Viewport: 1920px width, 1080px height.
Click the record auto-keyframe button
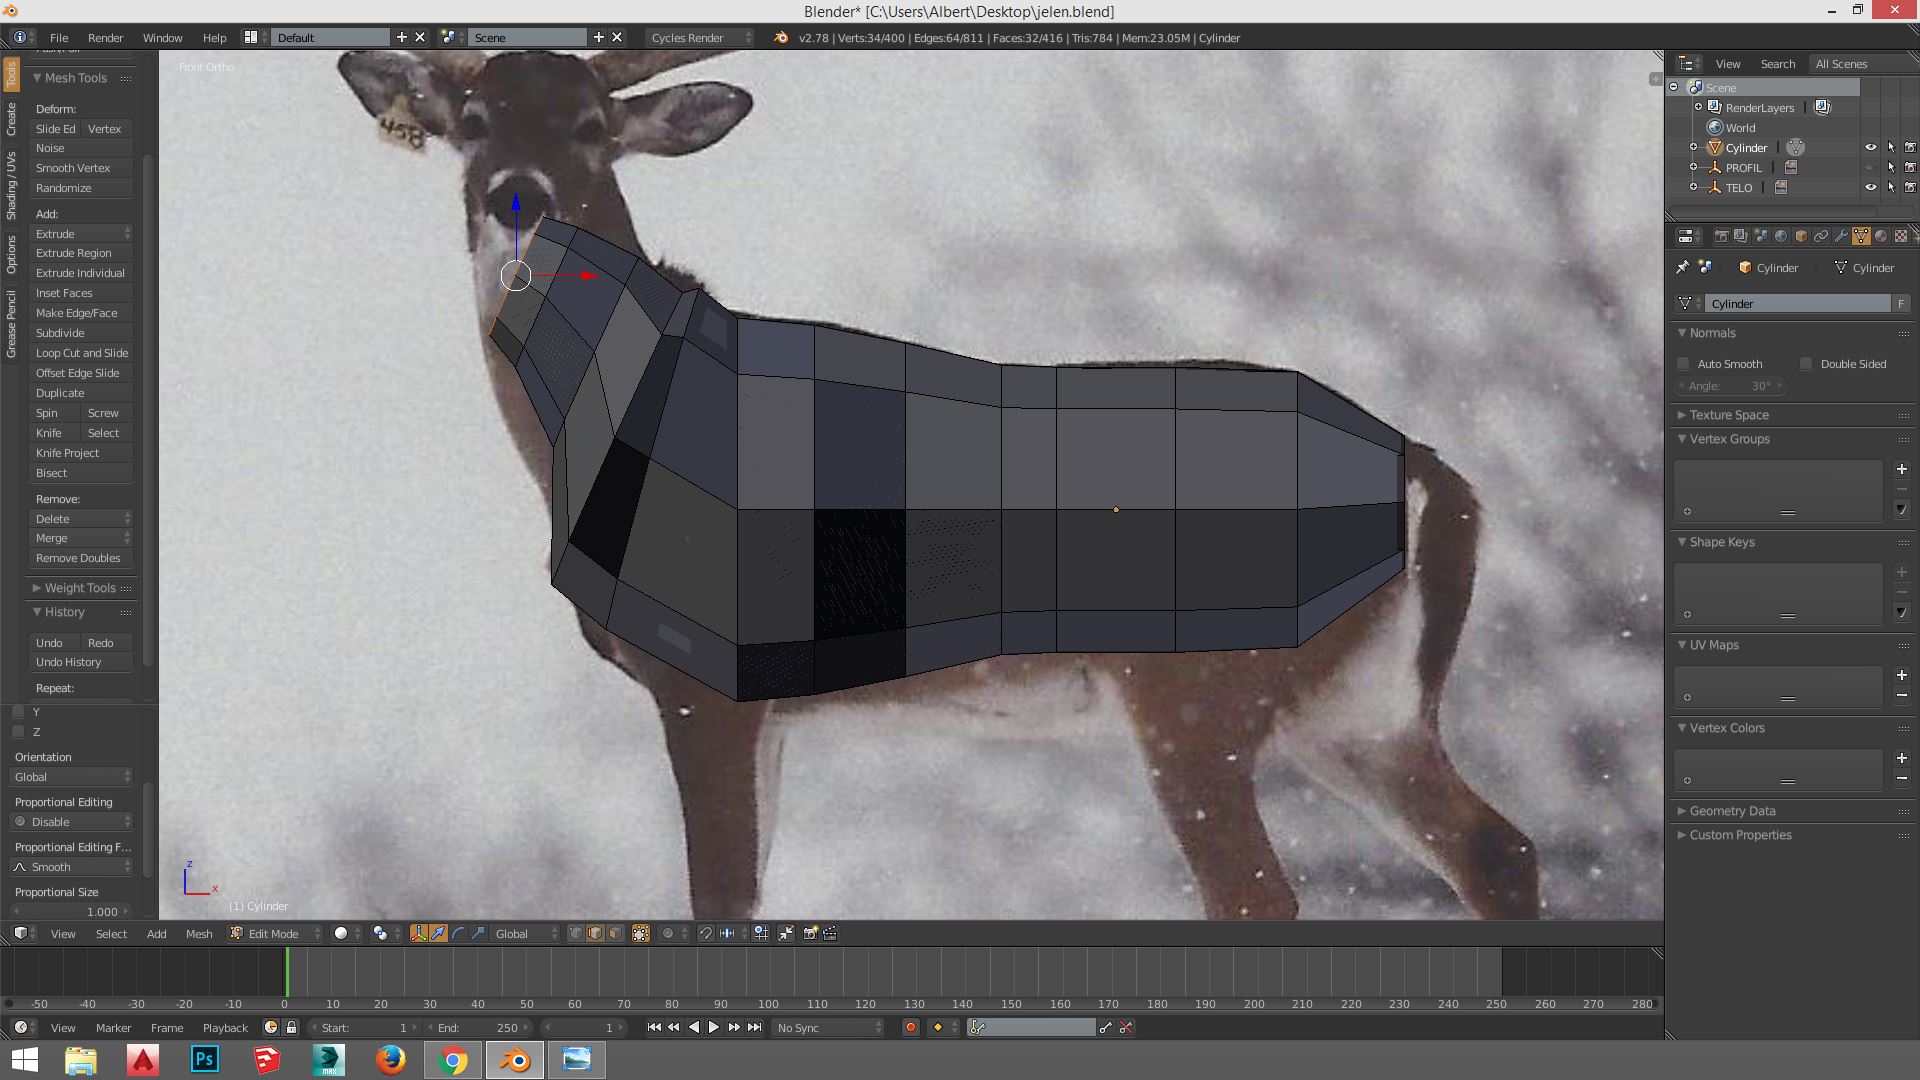910,1027
